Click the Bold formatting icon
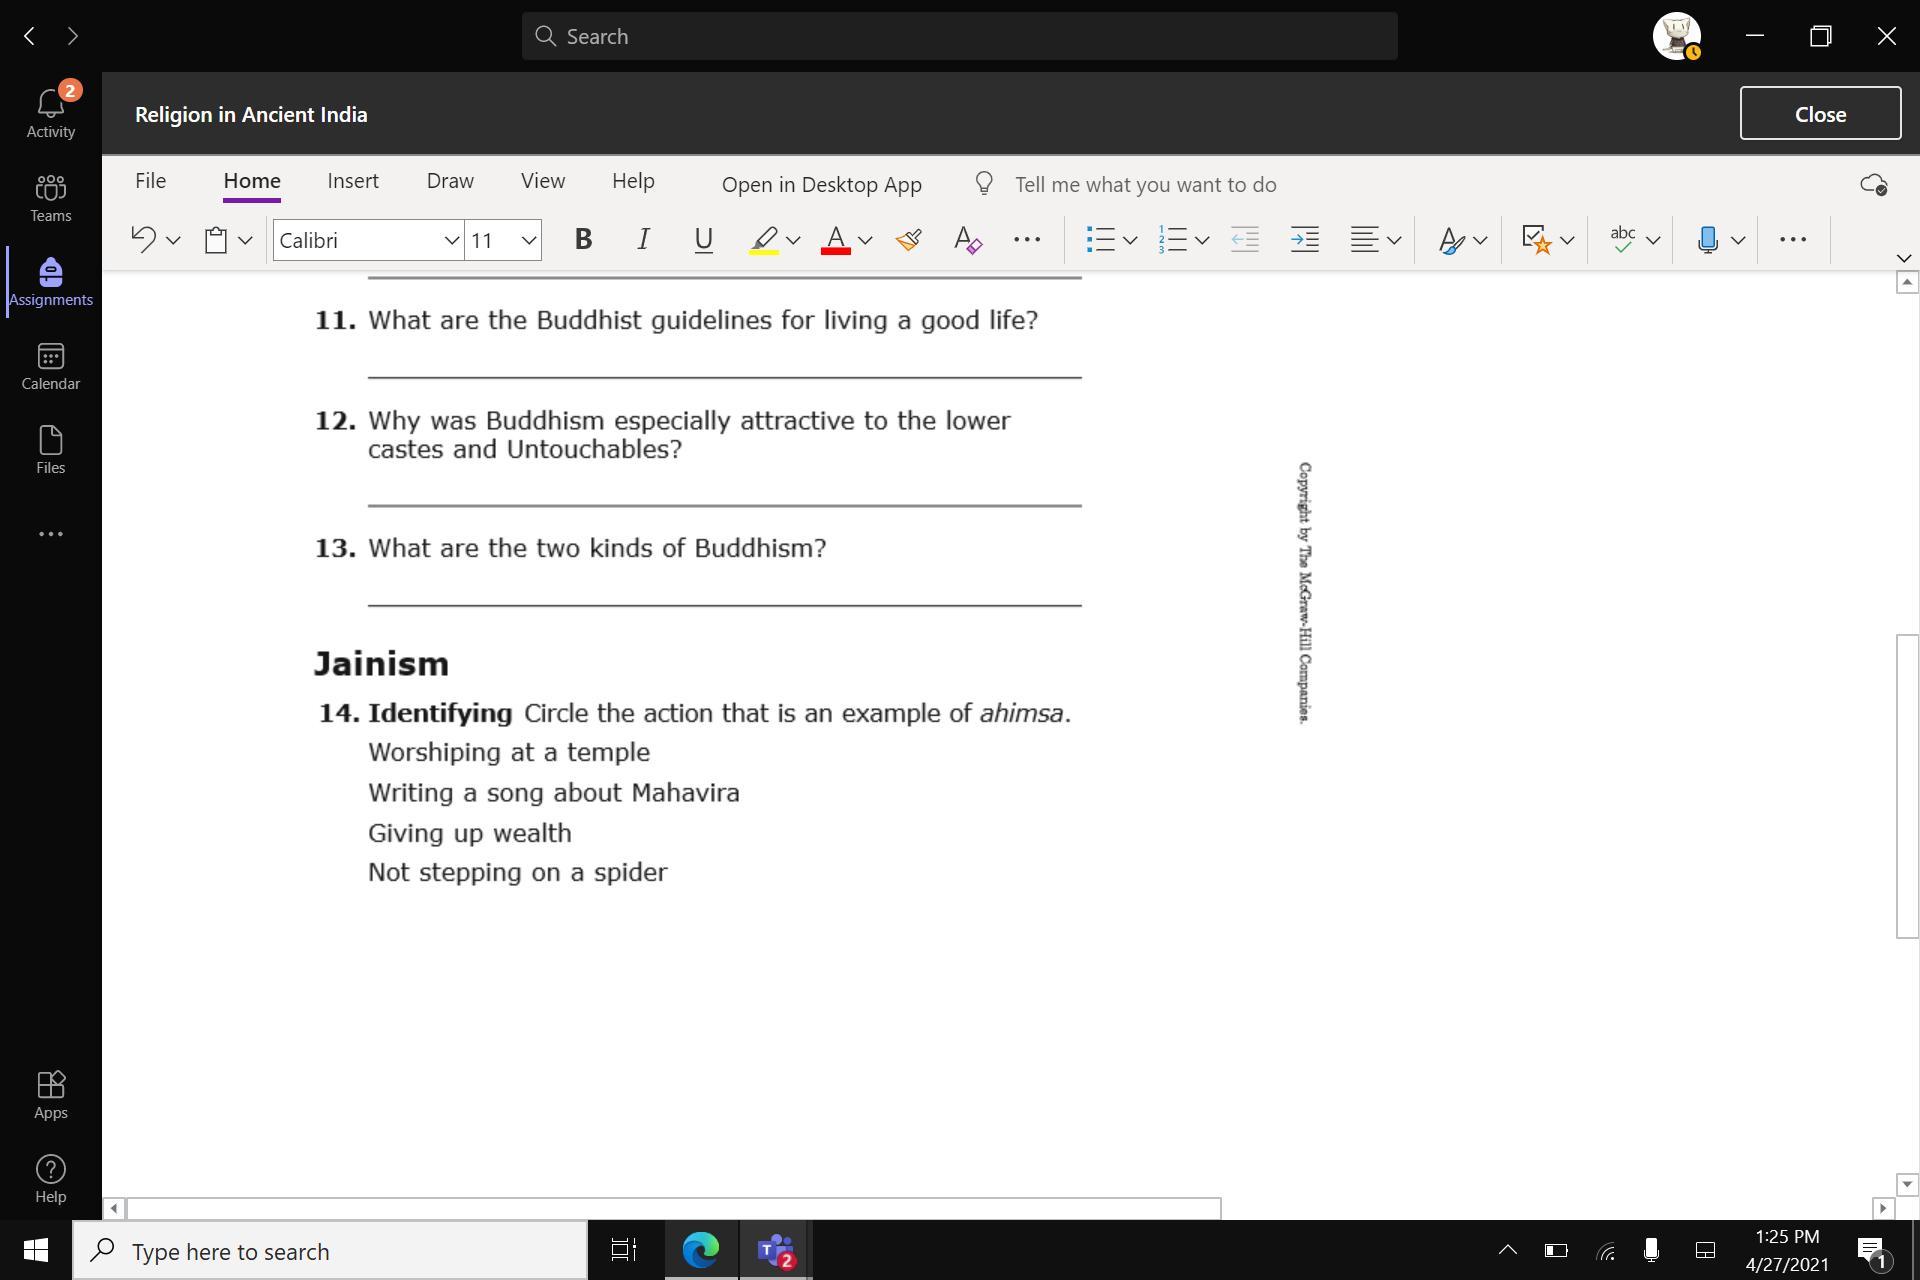The width and height of the screenshot is (1920, 1280). [583, 240]
